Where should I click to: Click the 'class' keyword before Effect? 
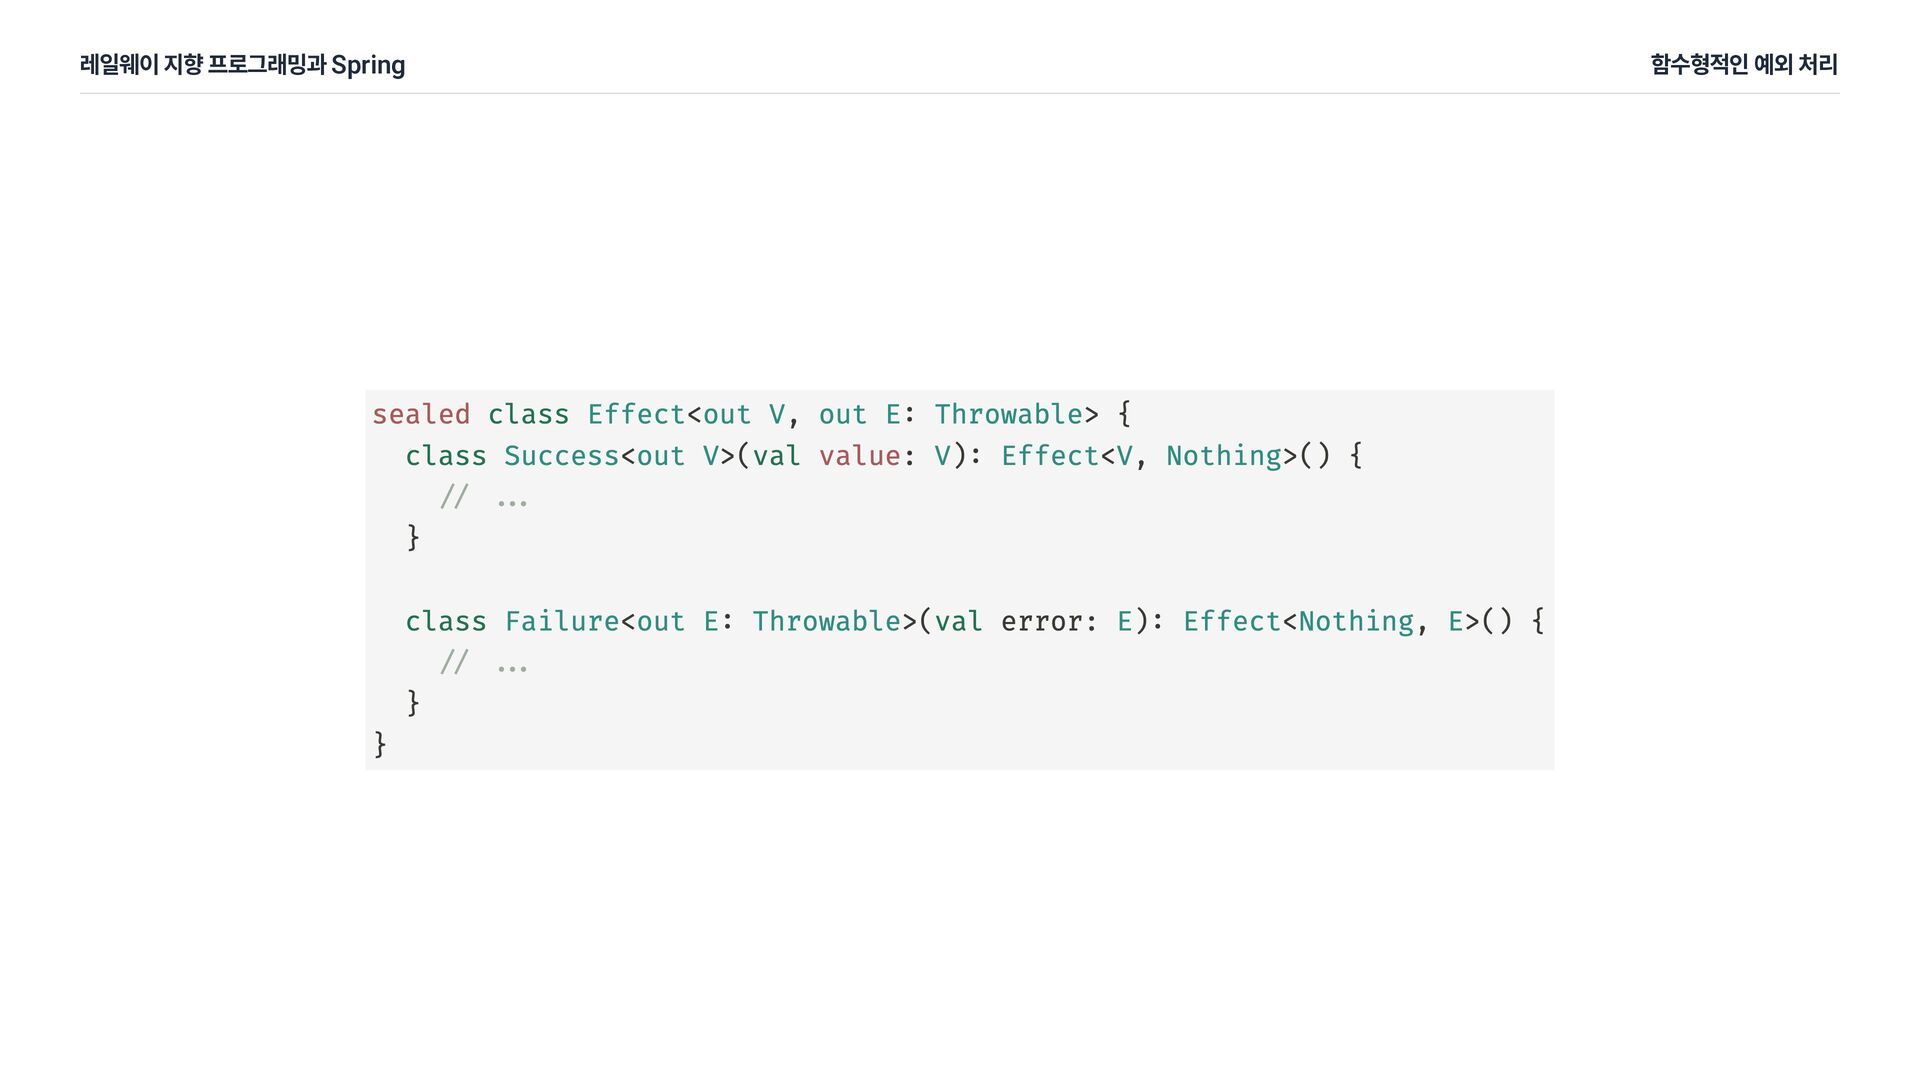pyautogui.click(x=528, y=414)
